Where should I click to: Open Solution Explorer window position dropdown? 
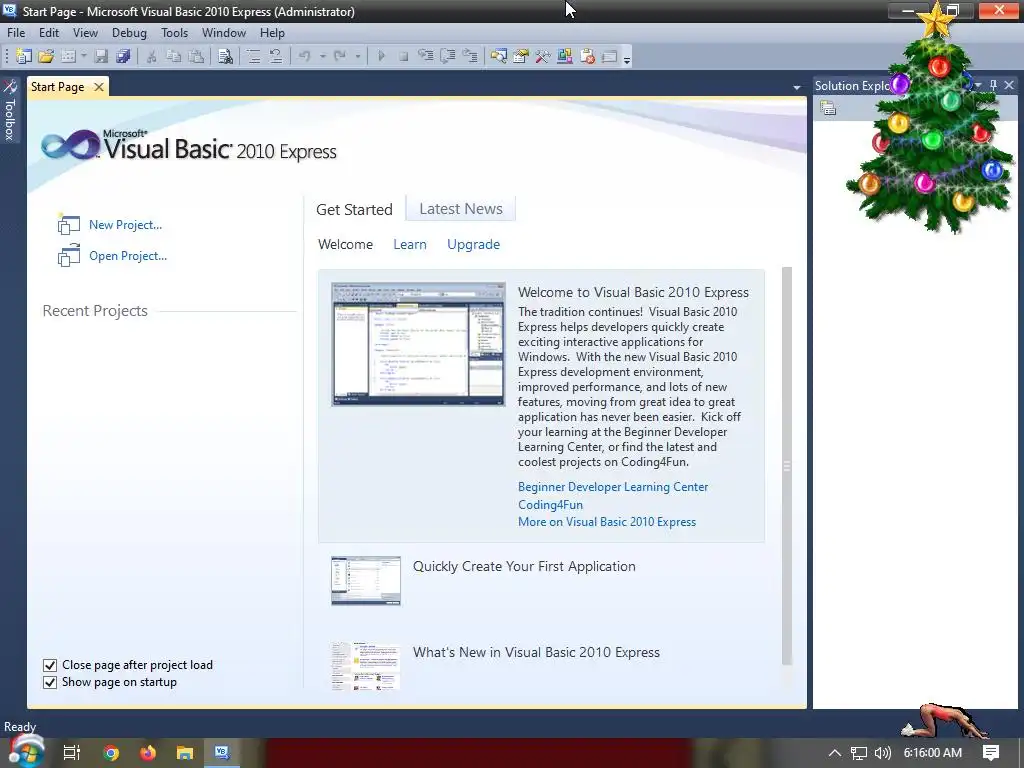pos(978,85)
